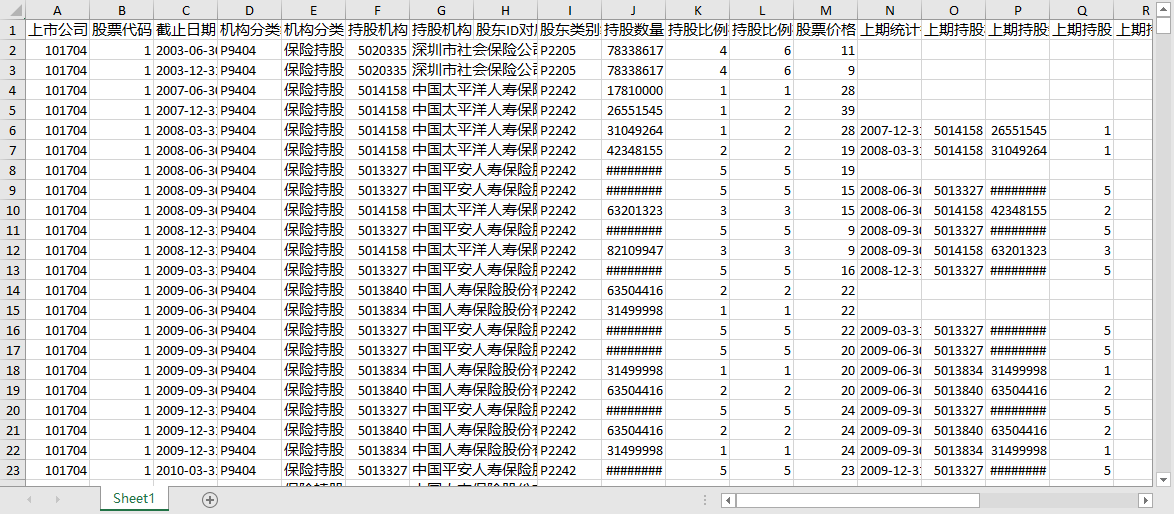The width and height of the screenshot is (1174, 514).
Task: Select column G header
Action: (441, 10)
